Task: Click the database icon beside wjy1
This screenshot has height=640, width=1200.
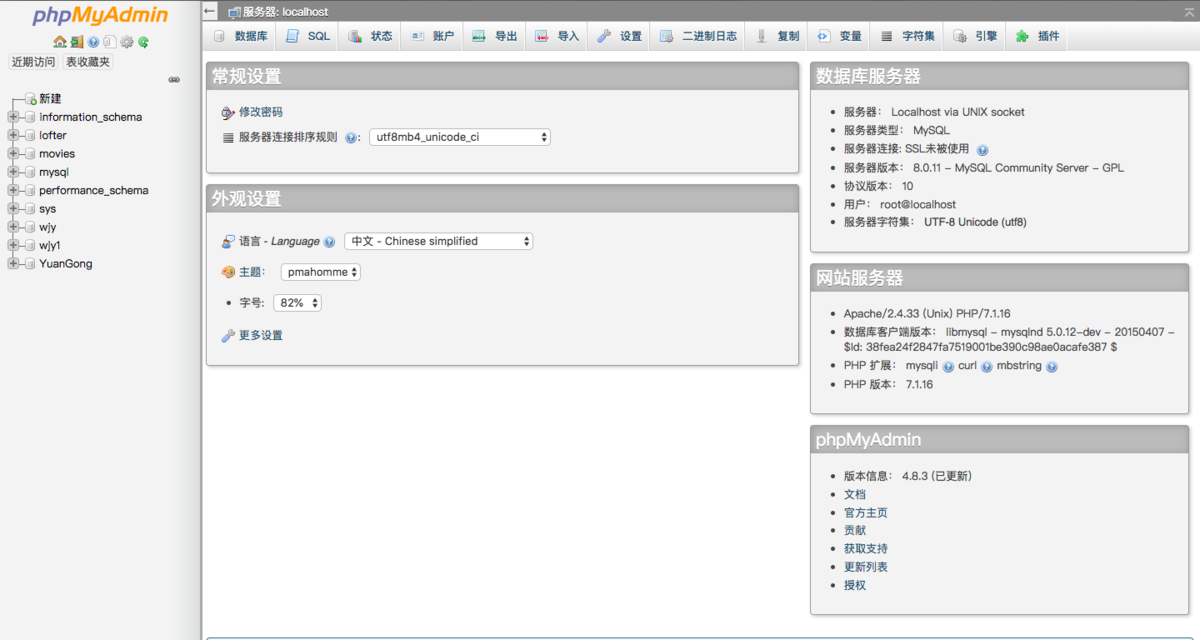Action: [29, 246]
